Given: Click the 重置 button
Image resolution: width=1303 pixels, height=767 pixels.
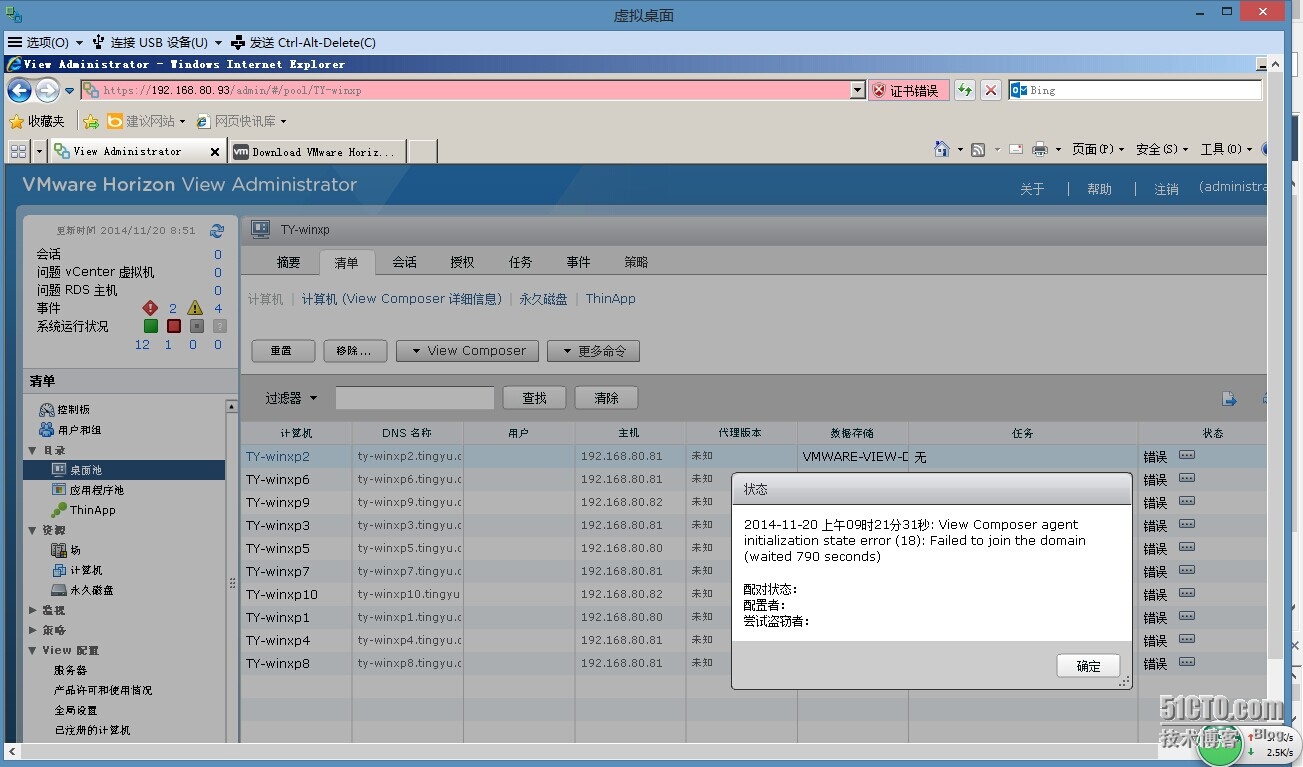Looking at the screenshot, I should point(283,351).
